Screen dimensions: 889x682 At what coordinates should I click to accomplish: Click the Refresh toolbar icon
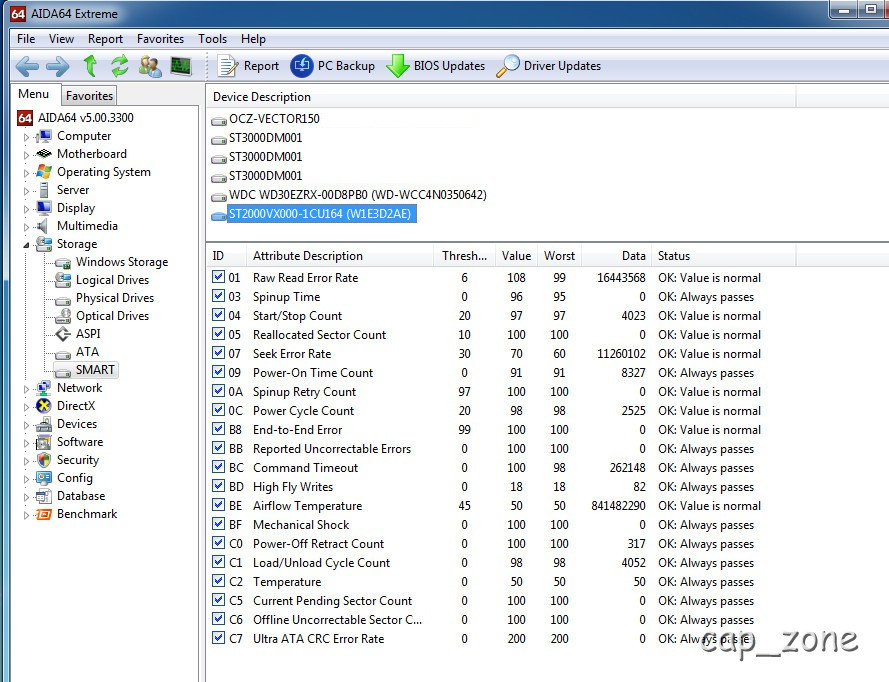[120, 66]
